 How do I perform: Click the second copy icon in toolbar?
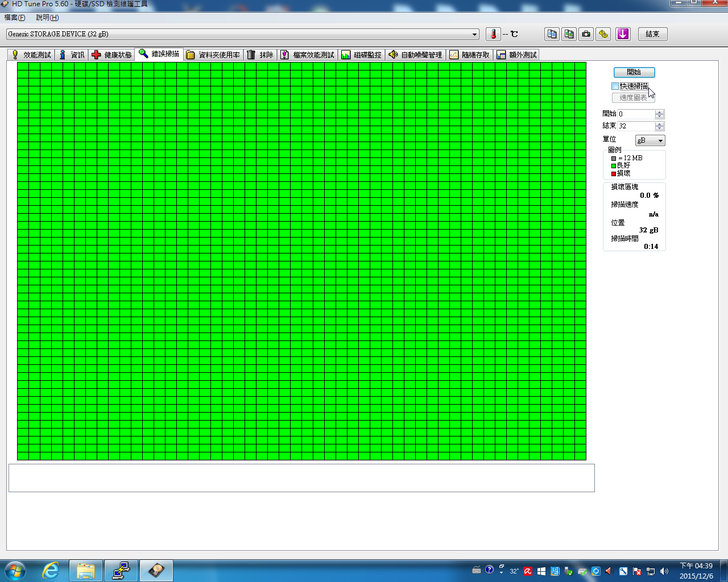(569, 33)
